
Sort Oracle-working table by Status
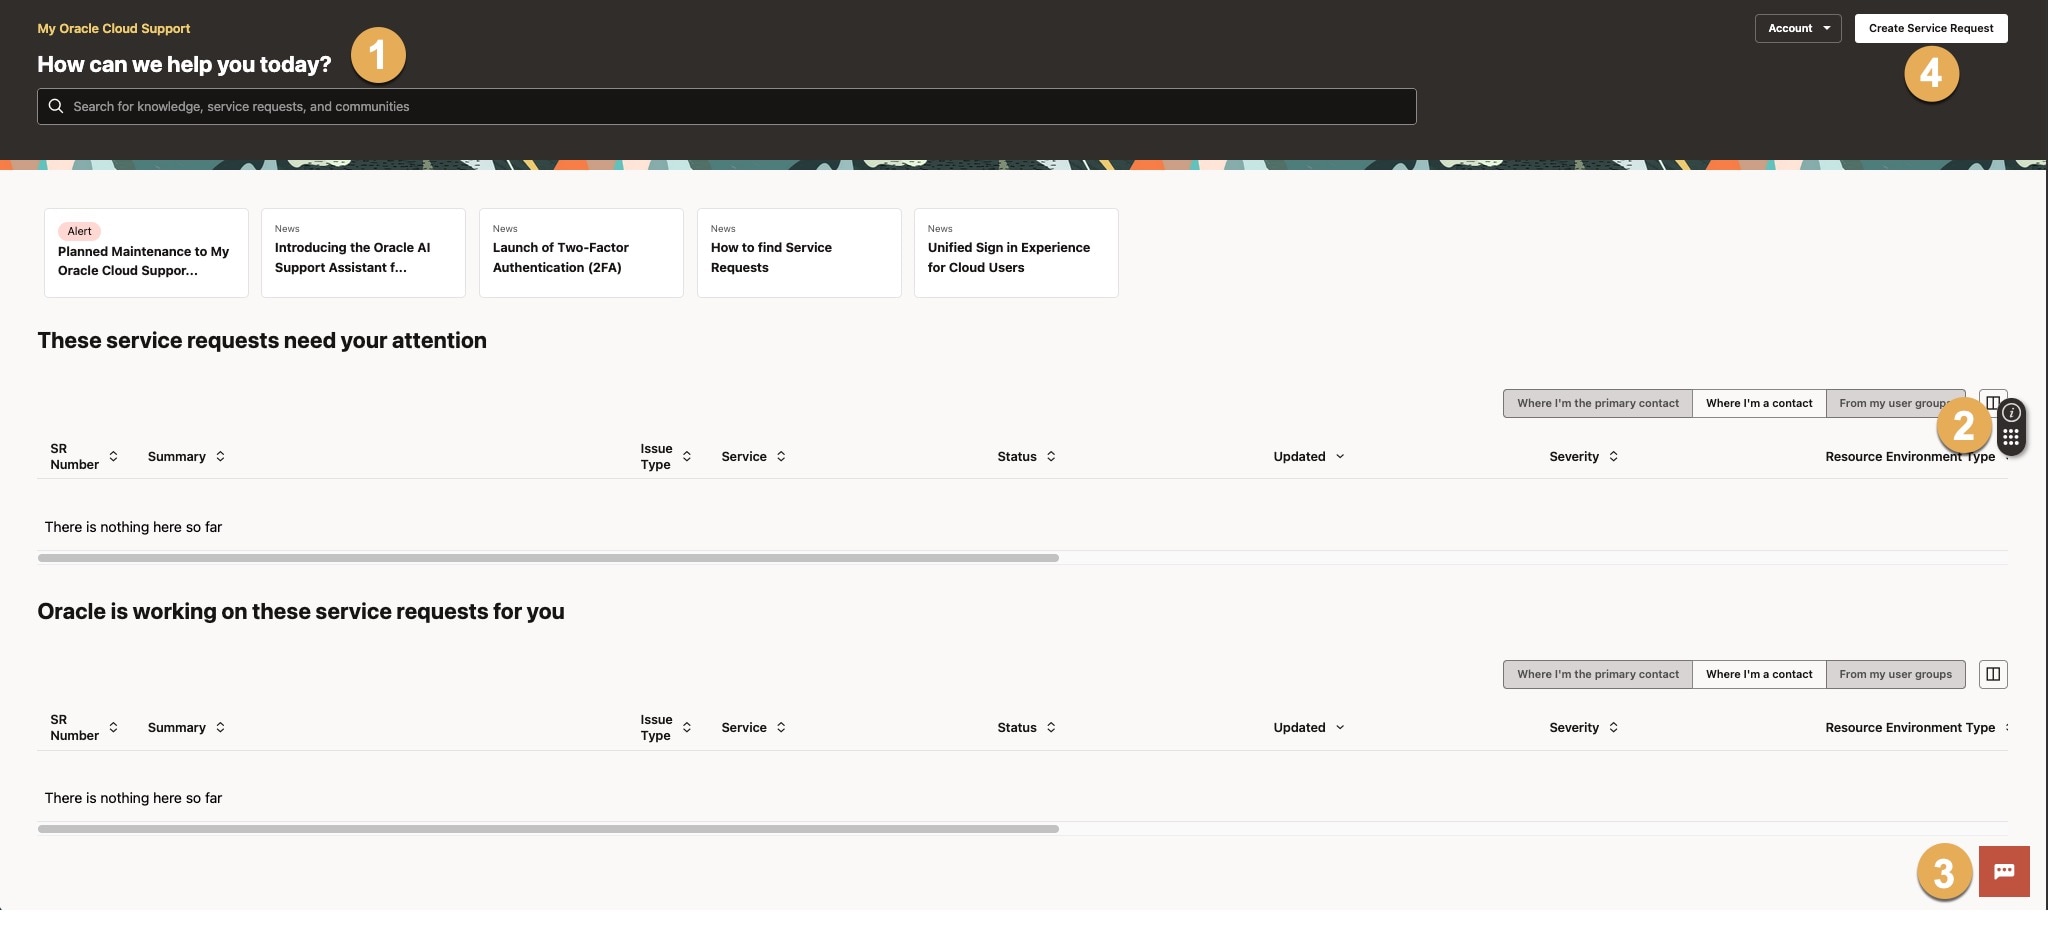(1051, 727)
